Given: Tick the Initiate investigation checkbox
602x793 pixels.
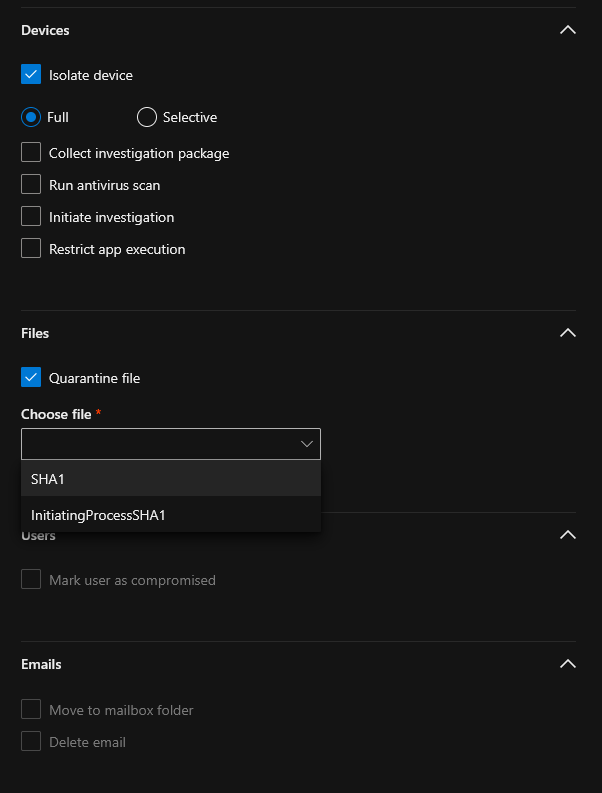Looking at the screenshot, I should coord(31,217).
